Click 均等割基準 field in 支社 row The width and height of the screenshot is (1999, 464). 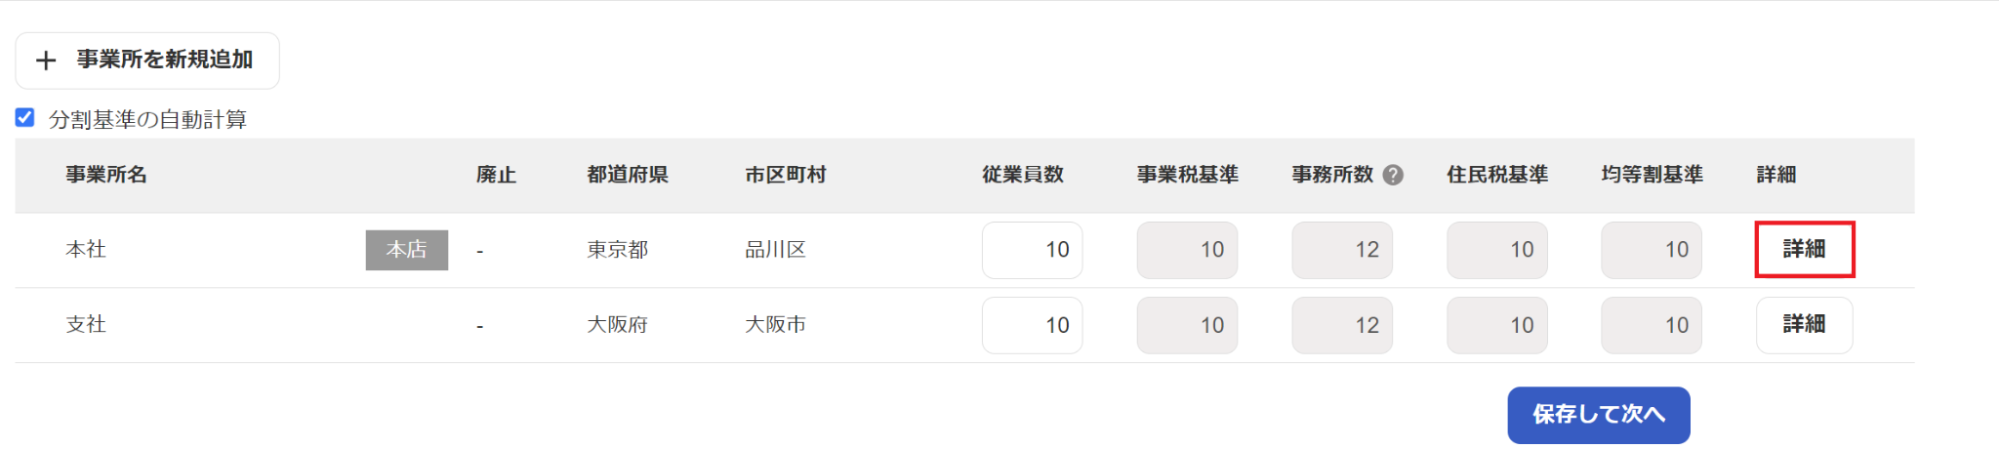click(1652, 325)
